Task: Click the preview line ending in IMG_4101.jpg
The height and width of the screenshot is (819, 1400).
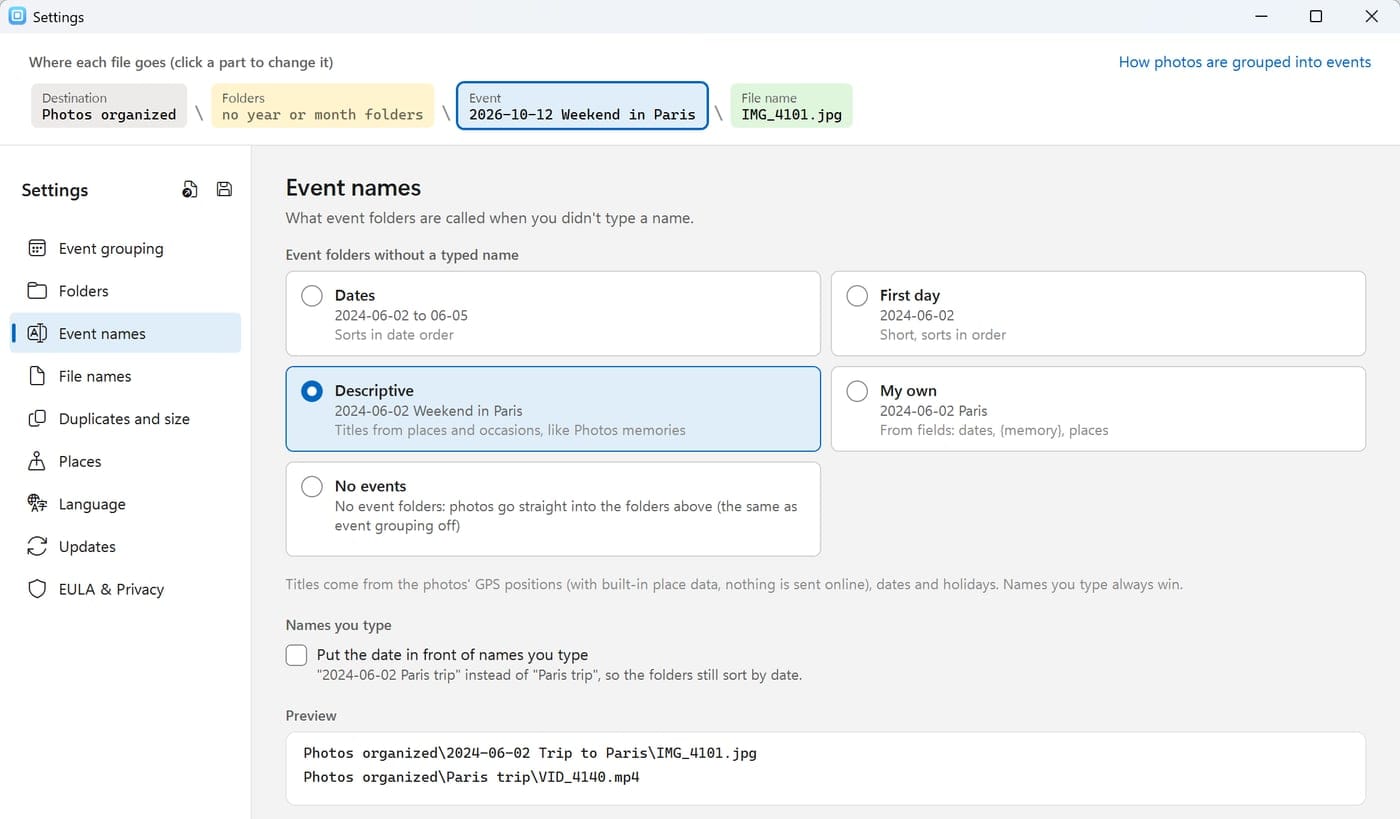Action: point(530,752)
